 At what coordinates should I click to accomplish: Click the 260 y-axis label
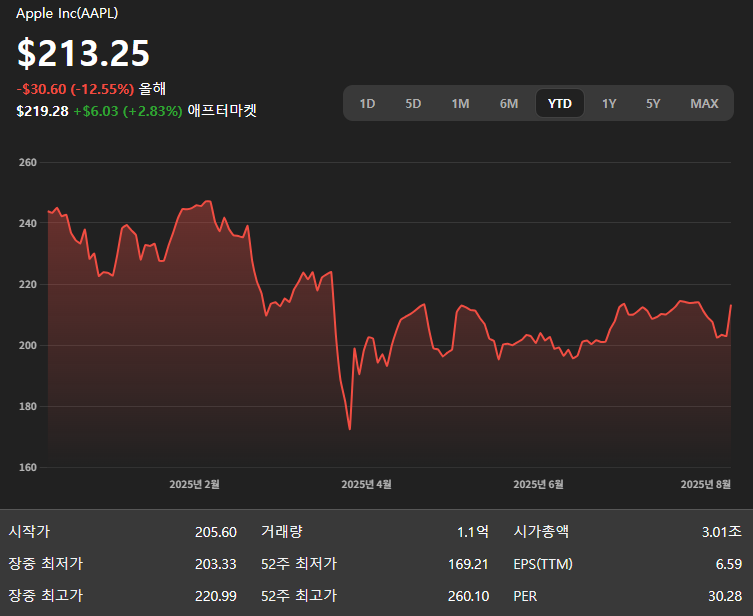[x=28, y=162]
